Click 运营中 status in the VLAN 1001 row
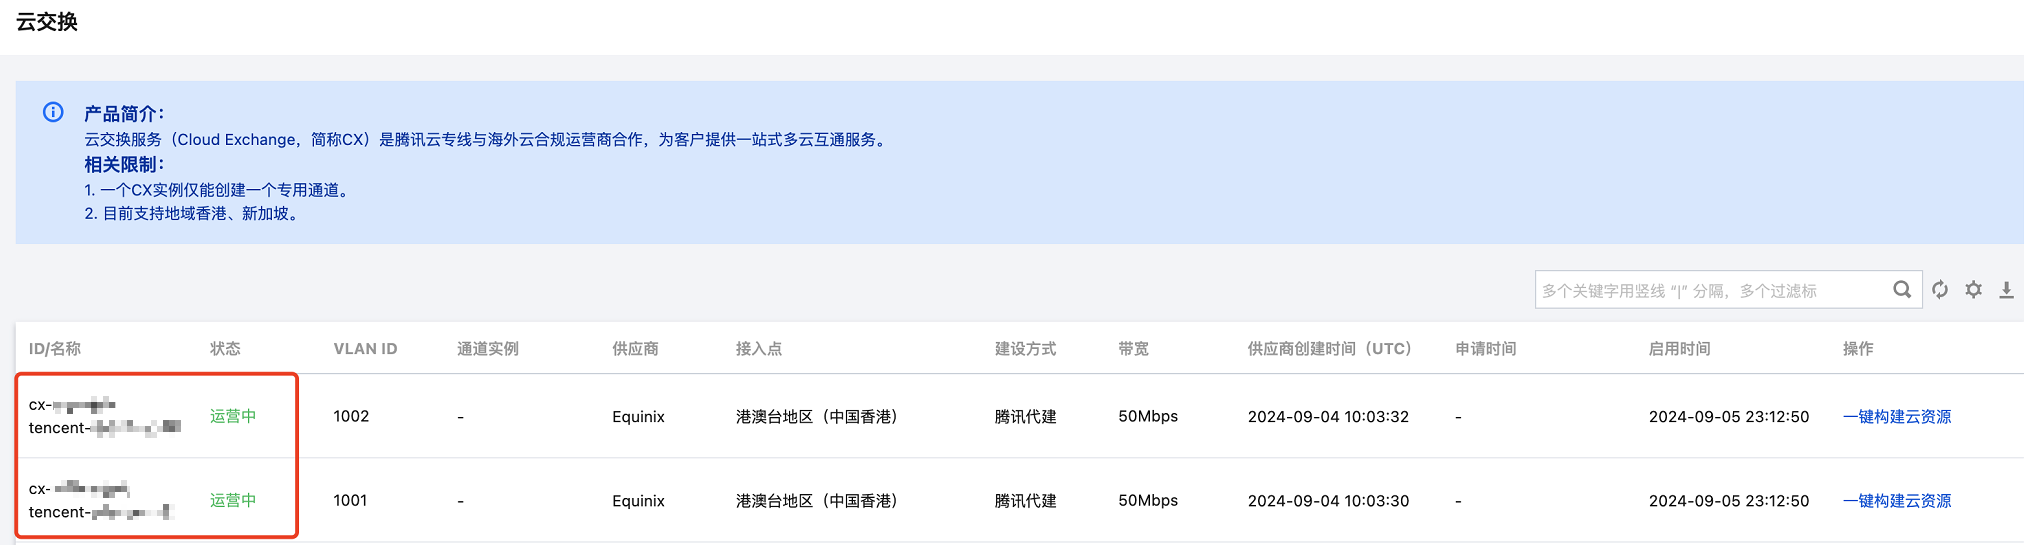This screenshot has height=545, width=2024. pos(233,500)
